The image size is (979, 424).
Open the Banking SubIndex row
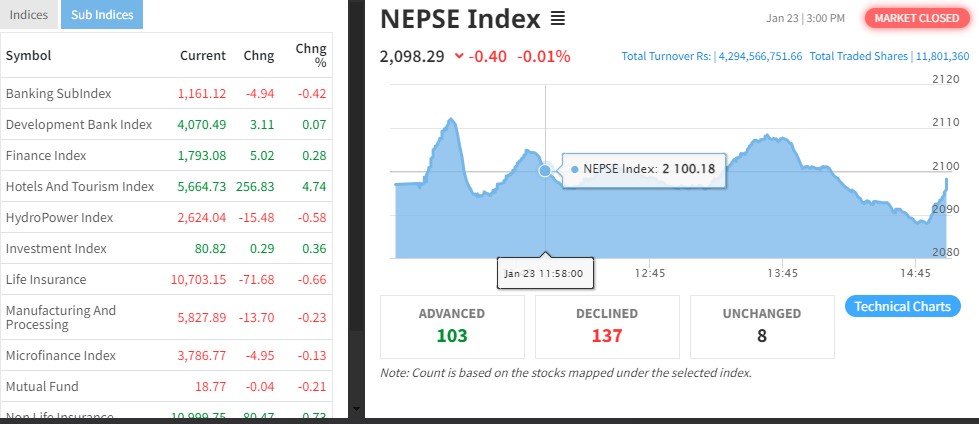(x=58, y=93)
